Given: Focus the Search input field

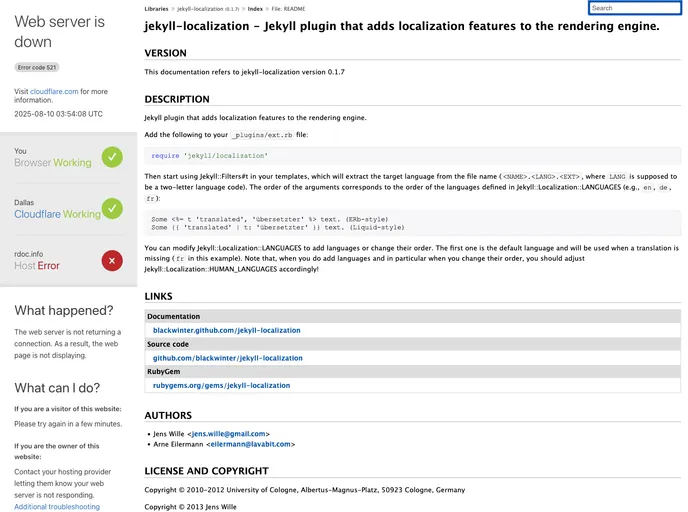Looking at the screenshot, I should [x=634, y=8].
